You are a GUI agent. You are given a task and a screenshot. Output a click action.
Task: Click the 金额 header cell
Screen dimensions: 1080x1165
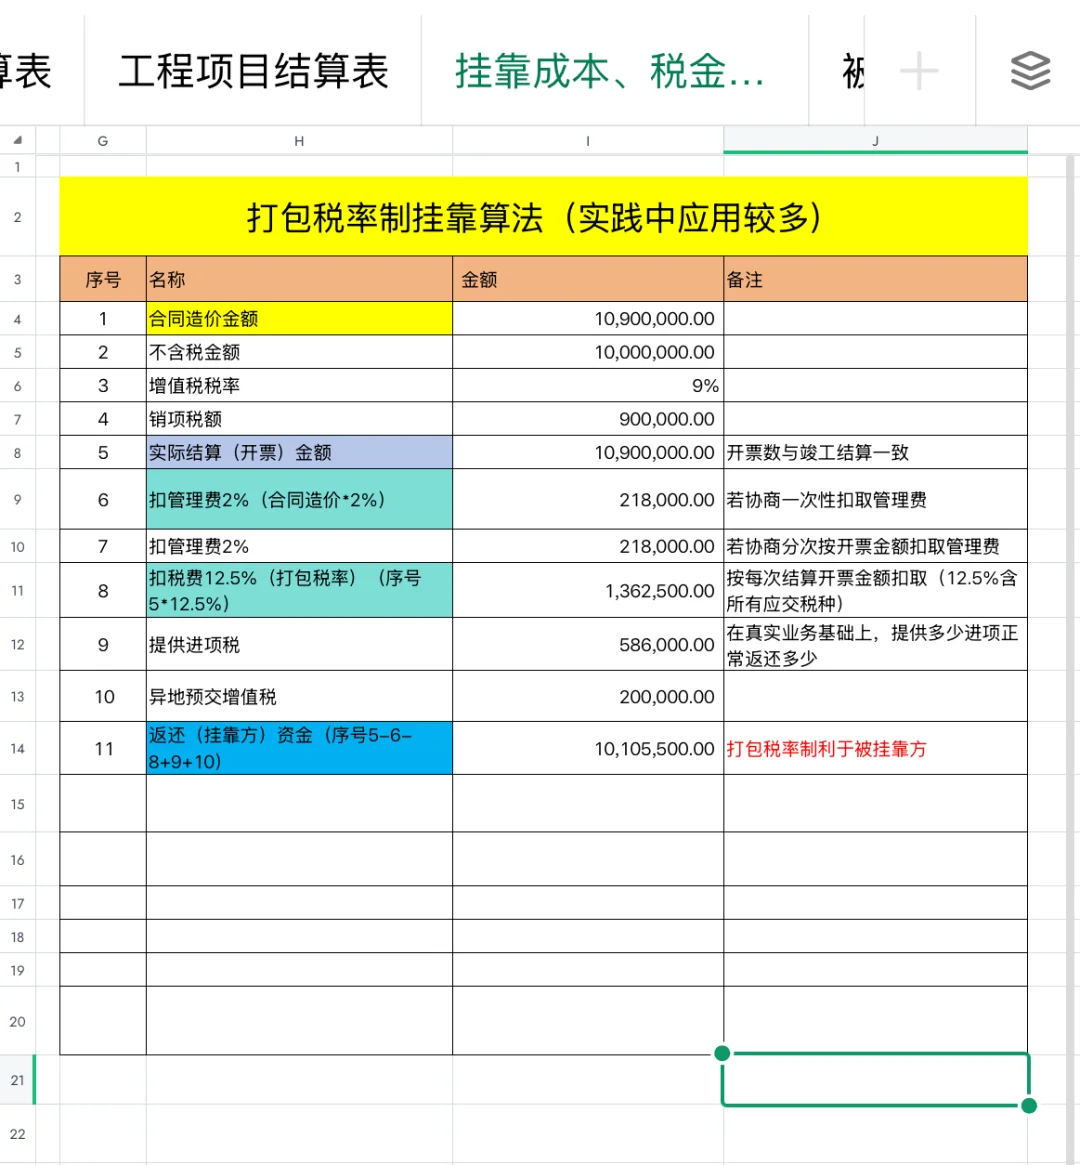pos(588,279)
